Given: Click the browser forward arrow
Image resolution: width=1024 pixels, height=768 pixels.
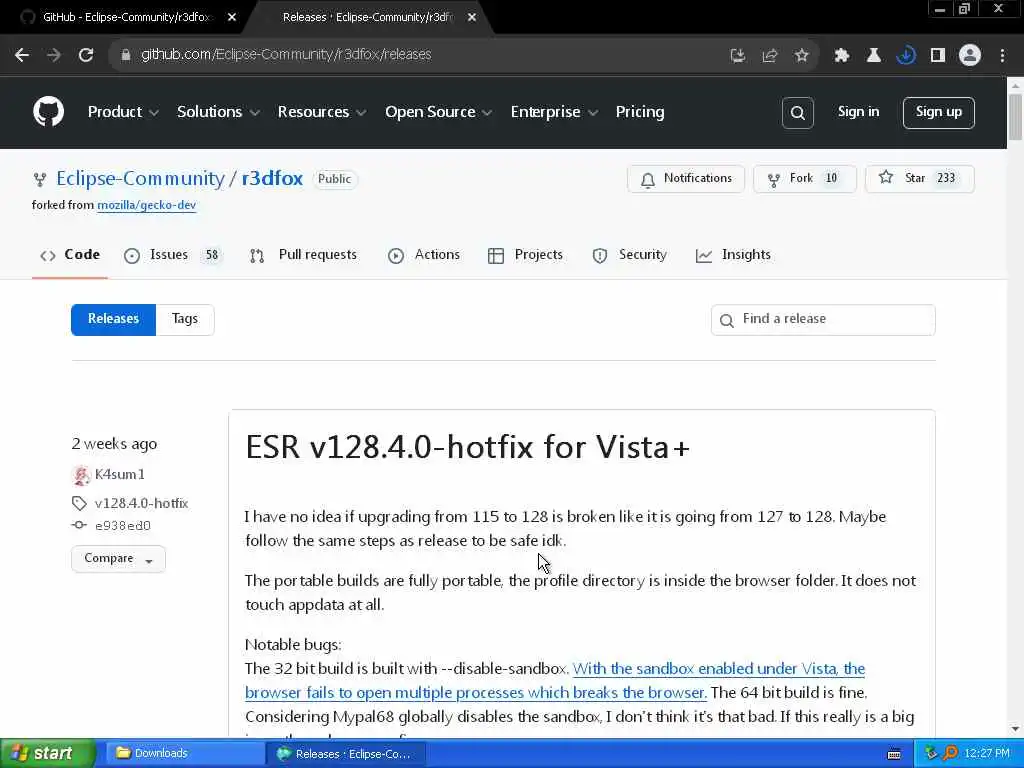Looking at the screenshot, I should coord(54,55).
